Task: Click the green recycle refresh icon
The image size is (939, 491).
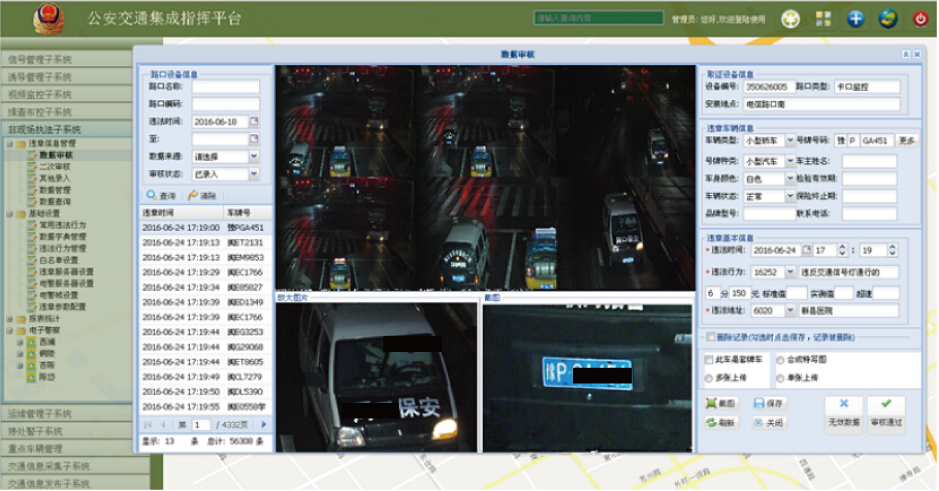Action: (x=791, y=18)
